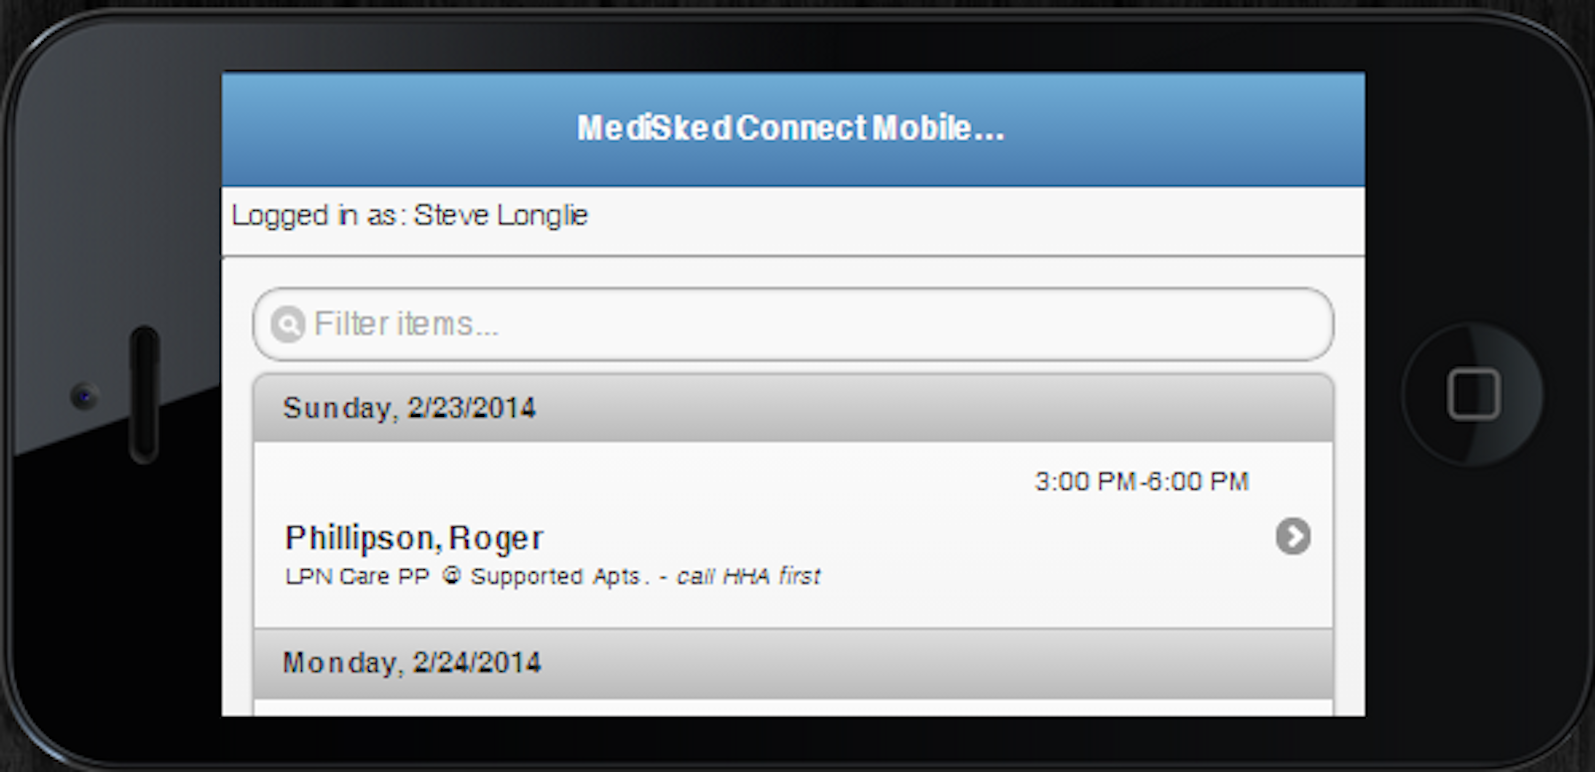The height and width of the screenshot is (772, 1595).
Task: Click the magnifying glass search icon
Action: pyautogui.click(x=287, y=323)
